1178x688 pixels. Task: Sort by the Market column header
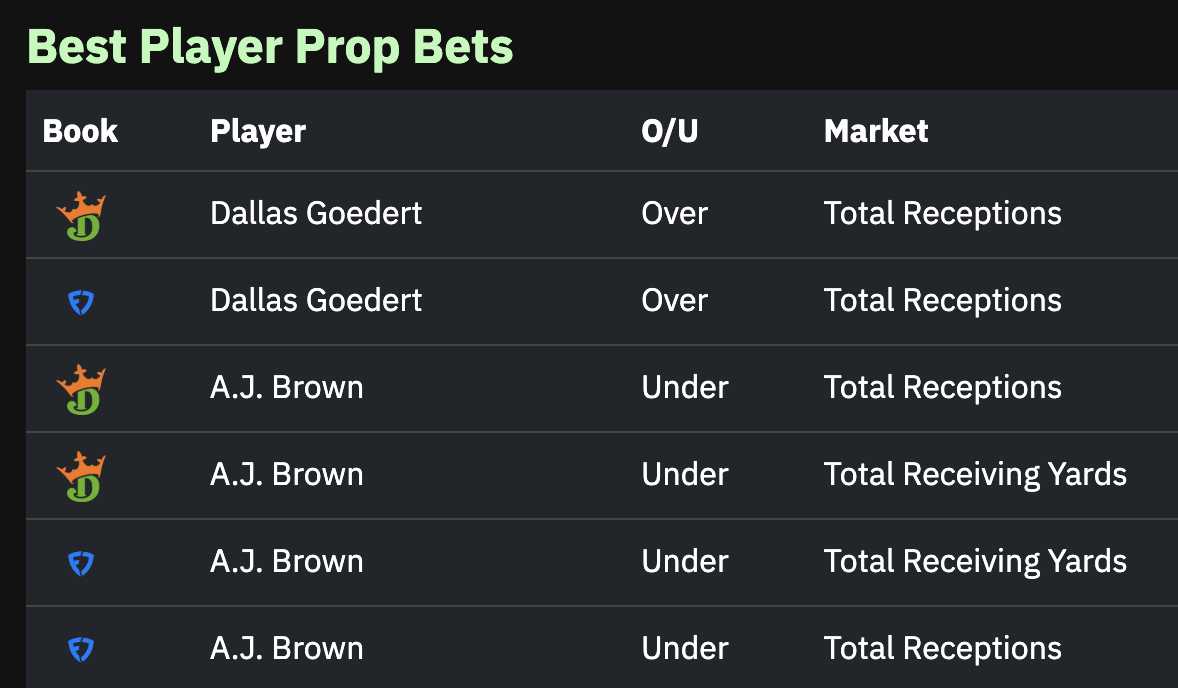(x=876, y=131)
